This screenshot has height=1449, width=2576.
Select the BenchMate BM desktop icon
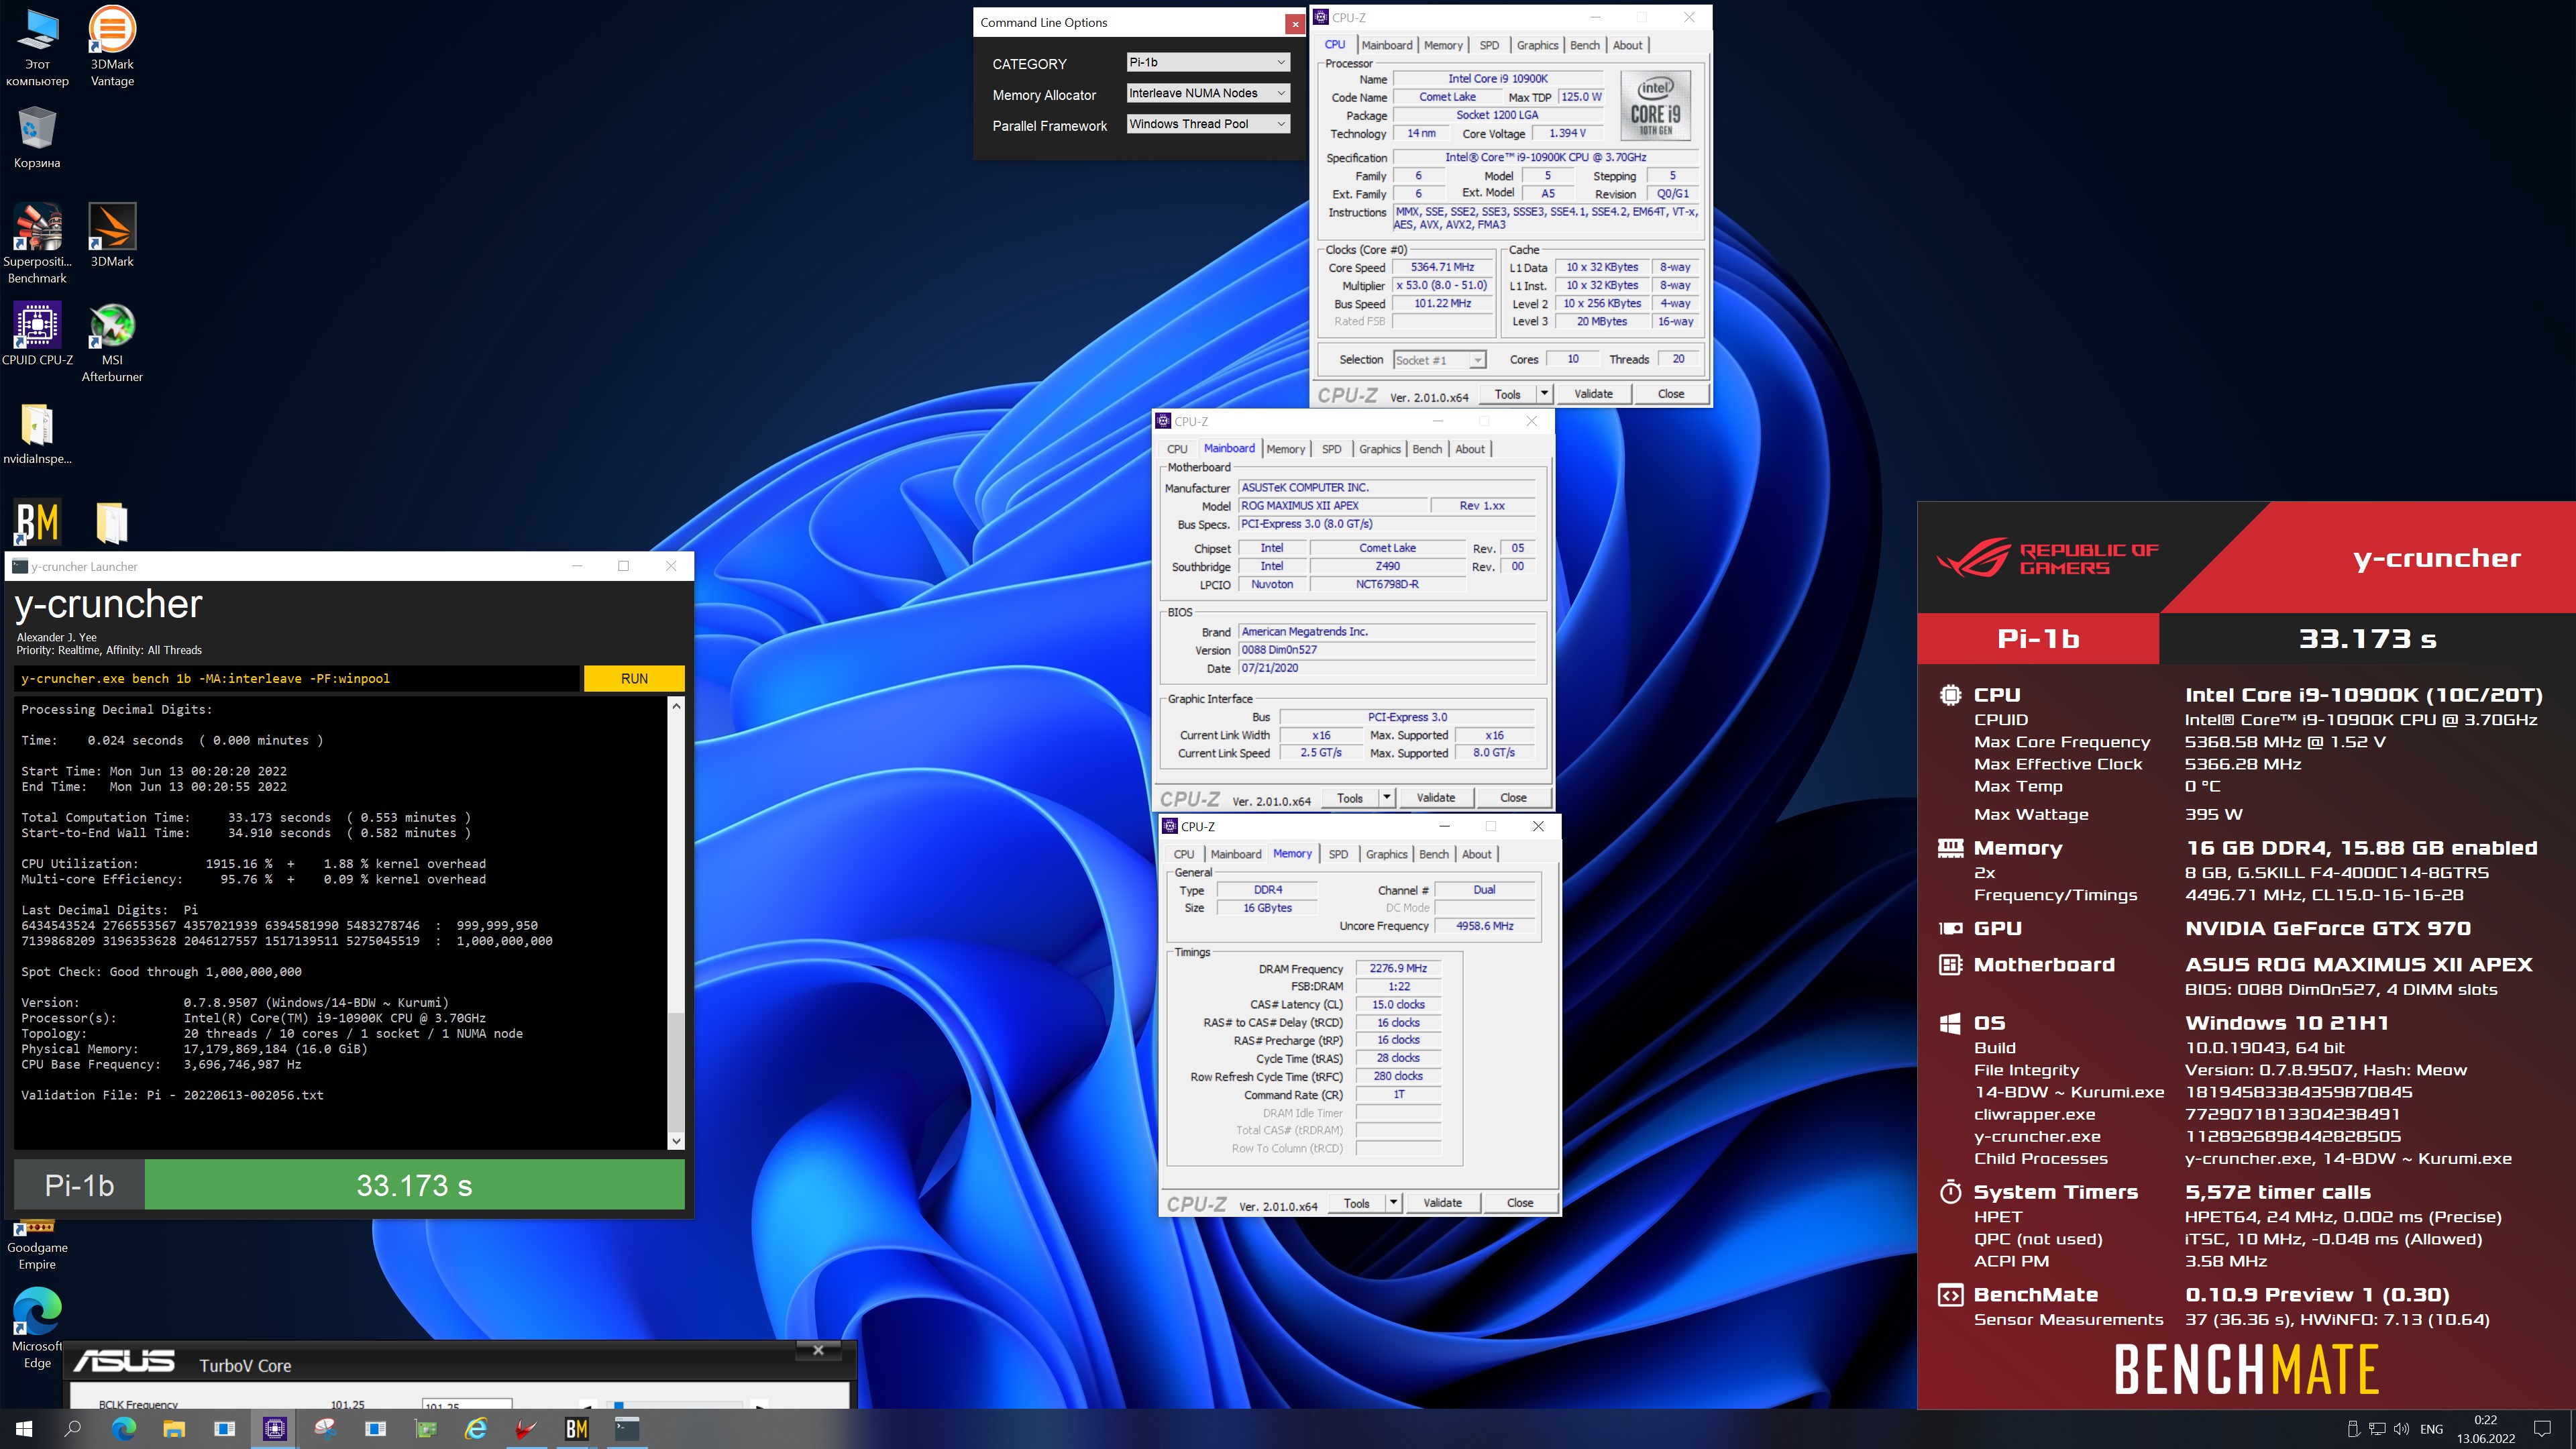tap(37, 521)
